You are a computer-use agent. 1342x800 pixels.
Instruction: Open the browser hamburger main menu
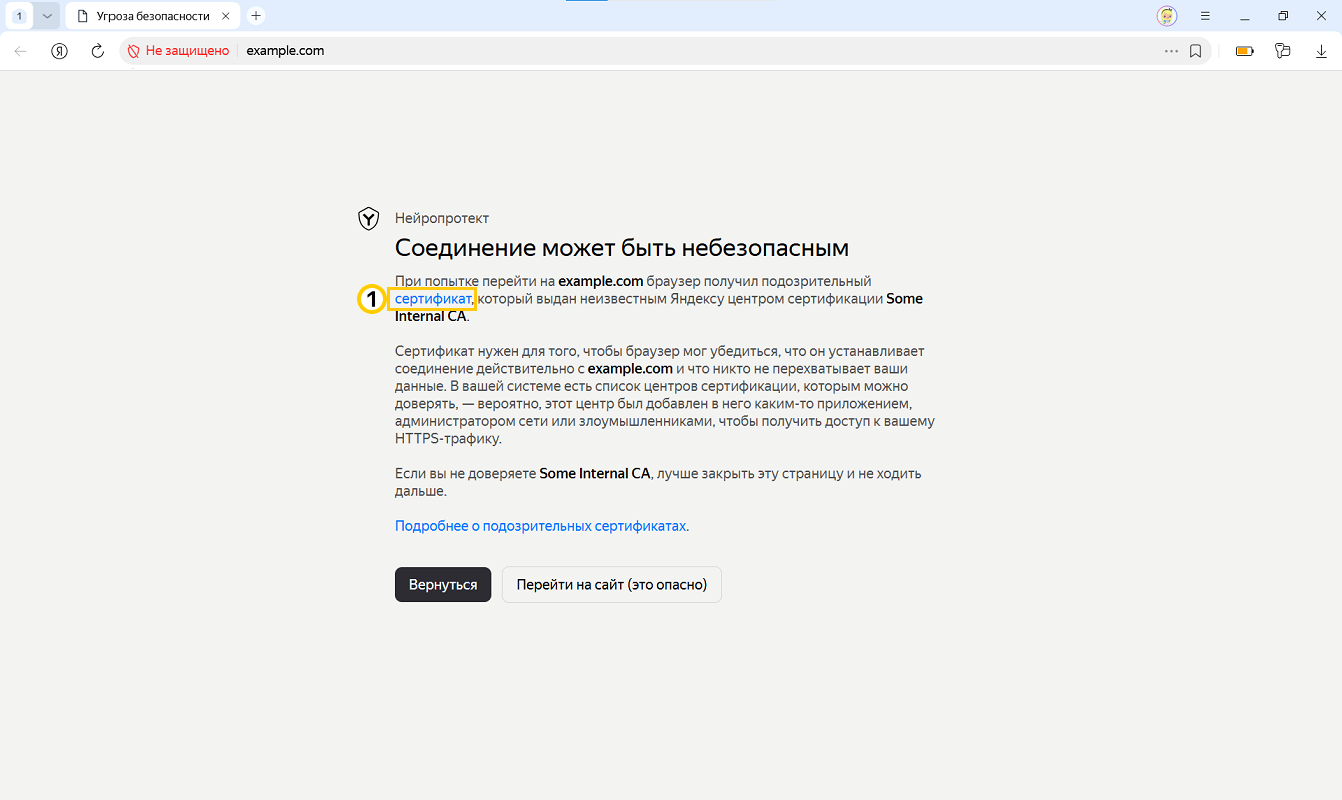click(1205, 16)
